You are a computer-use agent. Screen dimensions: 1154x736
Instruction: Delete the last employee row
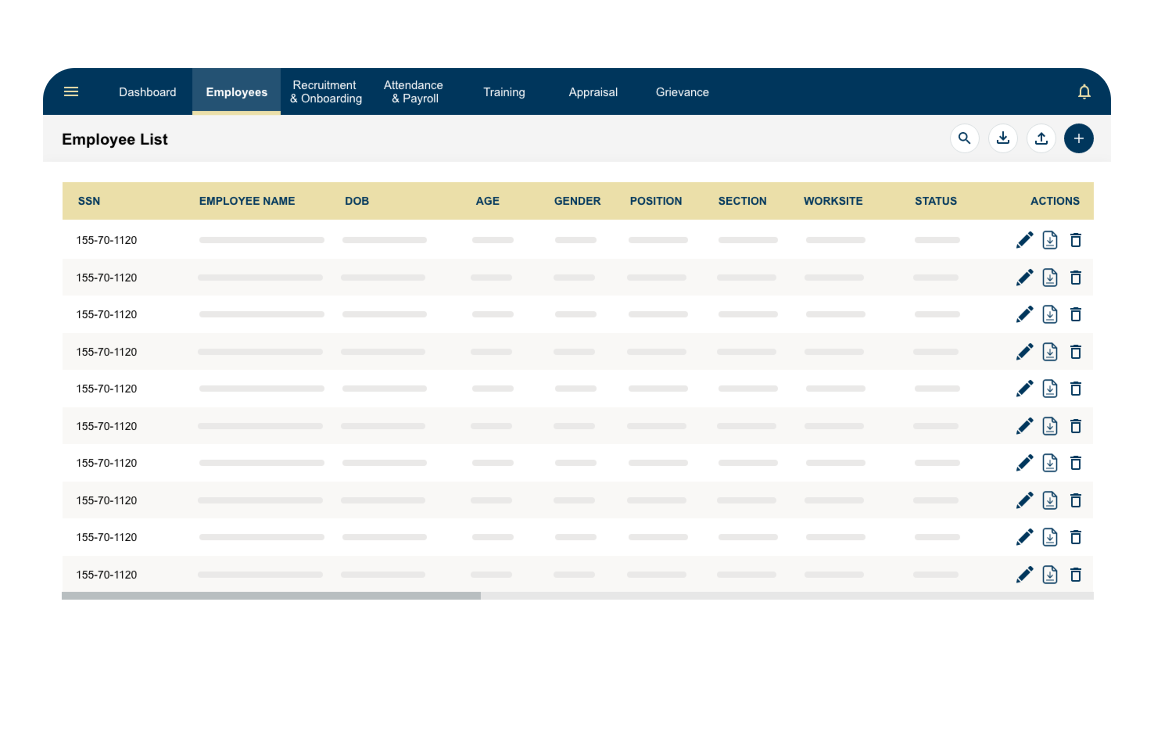coord(1076,574)
